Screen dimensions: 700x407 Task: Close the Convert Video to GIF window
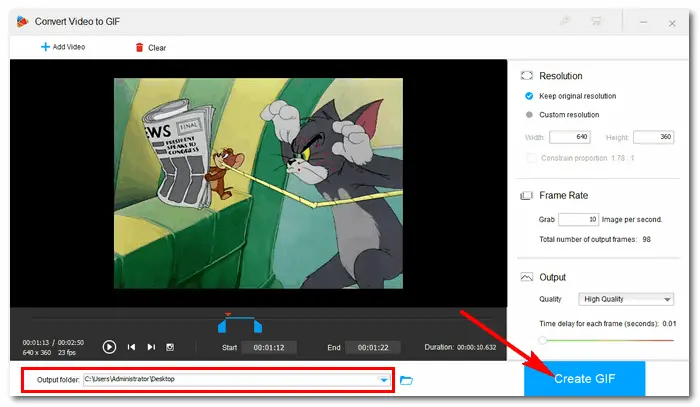click(672, 23)
